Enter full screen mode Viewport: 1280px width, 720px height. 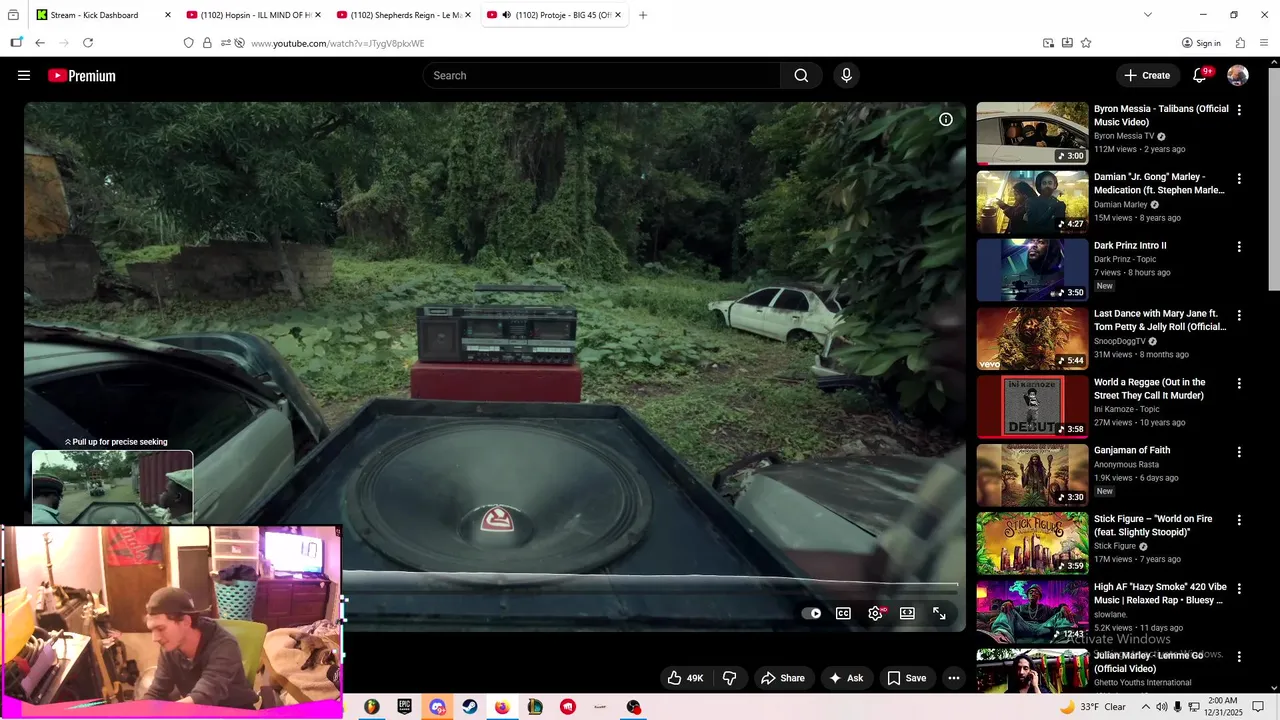[x=939, y=613]
